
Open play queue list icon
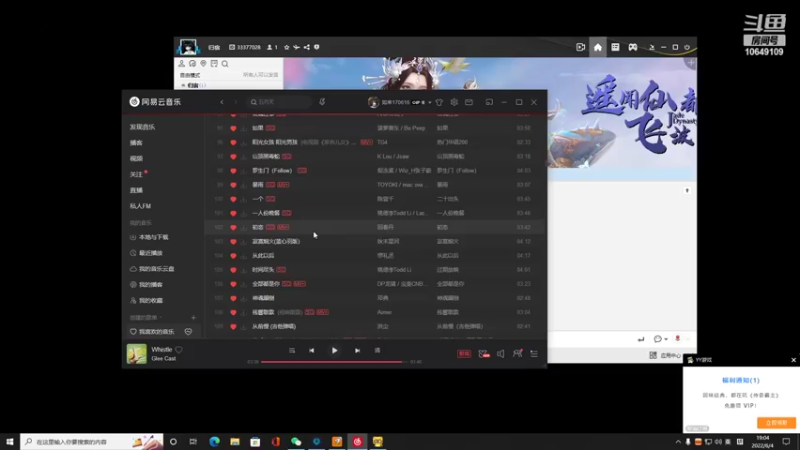(534, 354)
